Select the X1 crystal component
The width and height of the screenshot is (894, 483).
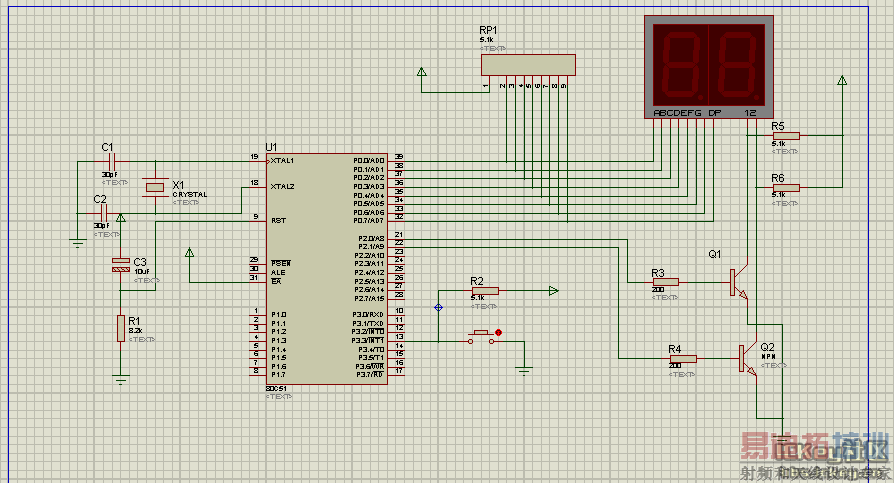pos(155,187)
